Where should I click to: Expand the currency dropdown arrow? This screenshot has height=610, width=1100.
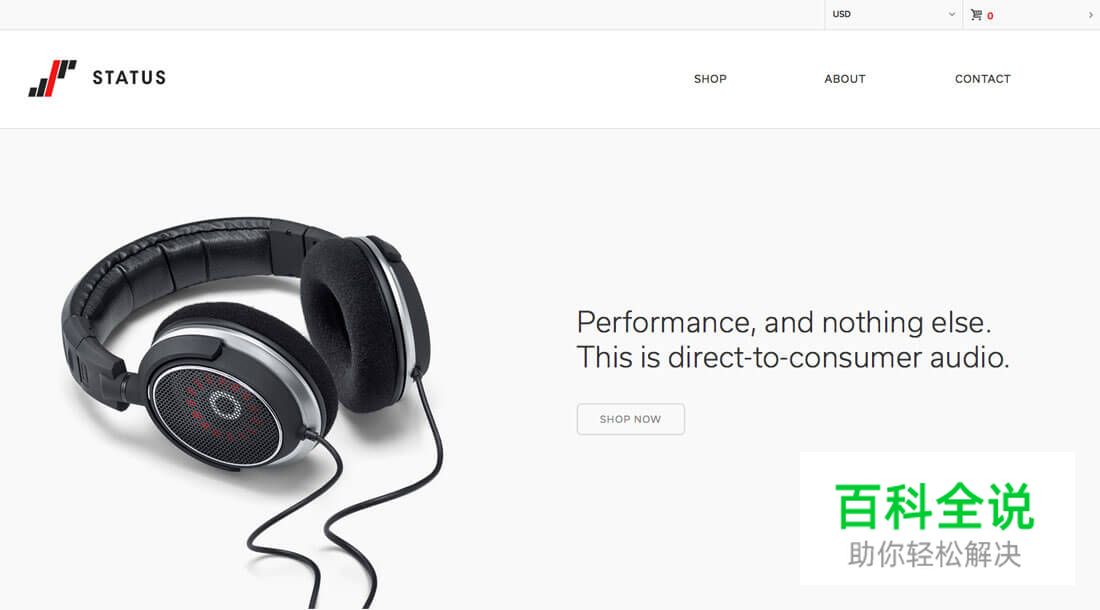[952, 14]
